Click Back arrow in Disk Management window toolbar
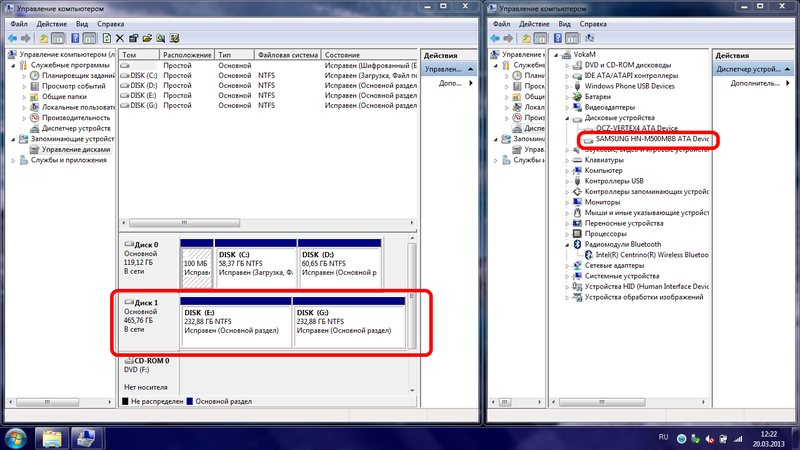Image resolution: width=800 pixels, height=450 pixels. tap(12, 38)
